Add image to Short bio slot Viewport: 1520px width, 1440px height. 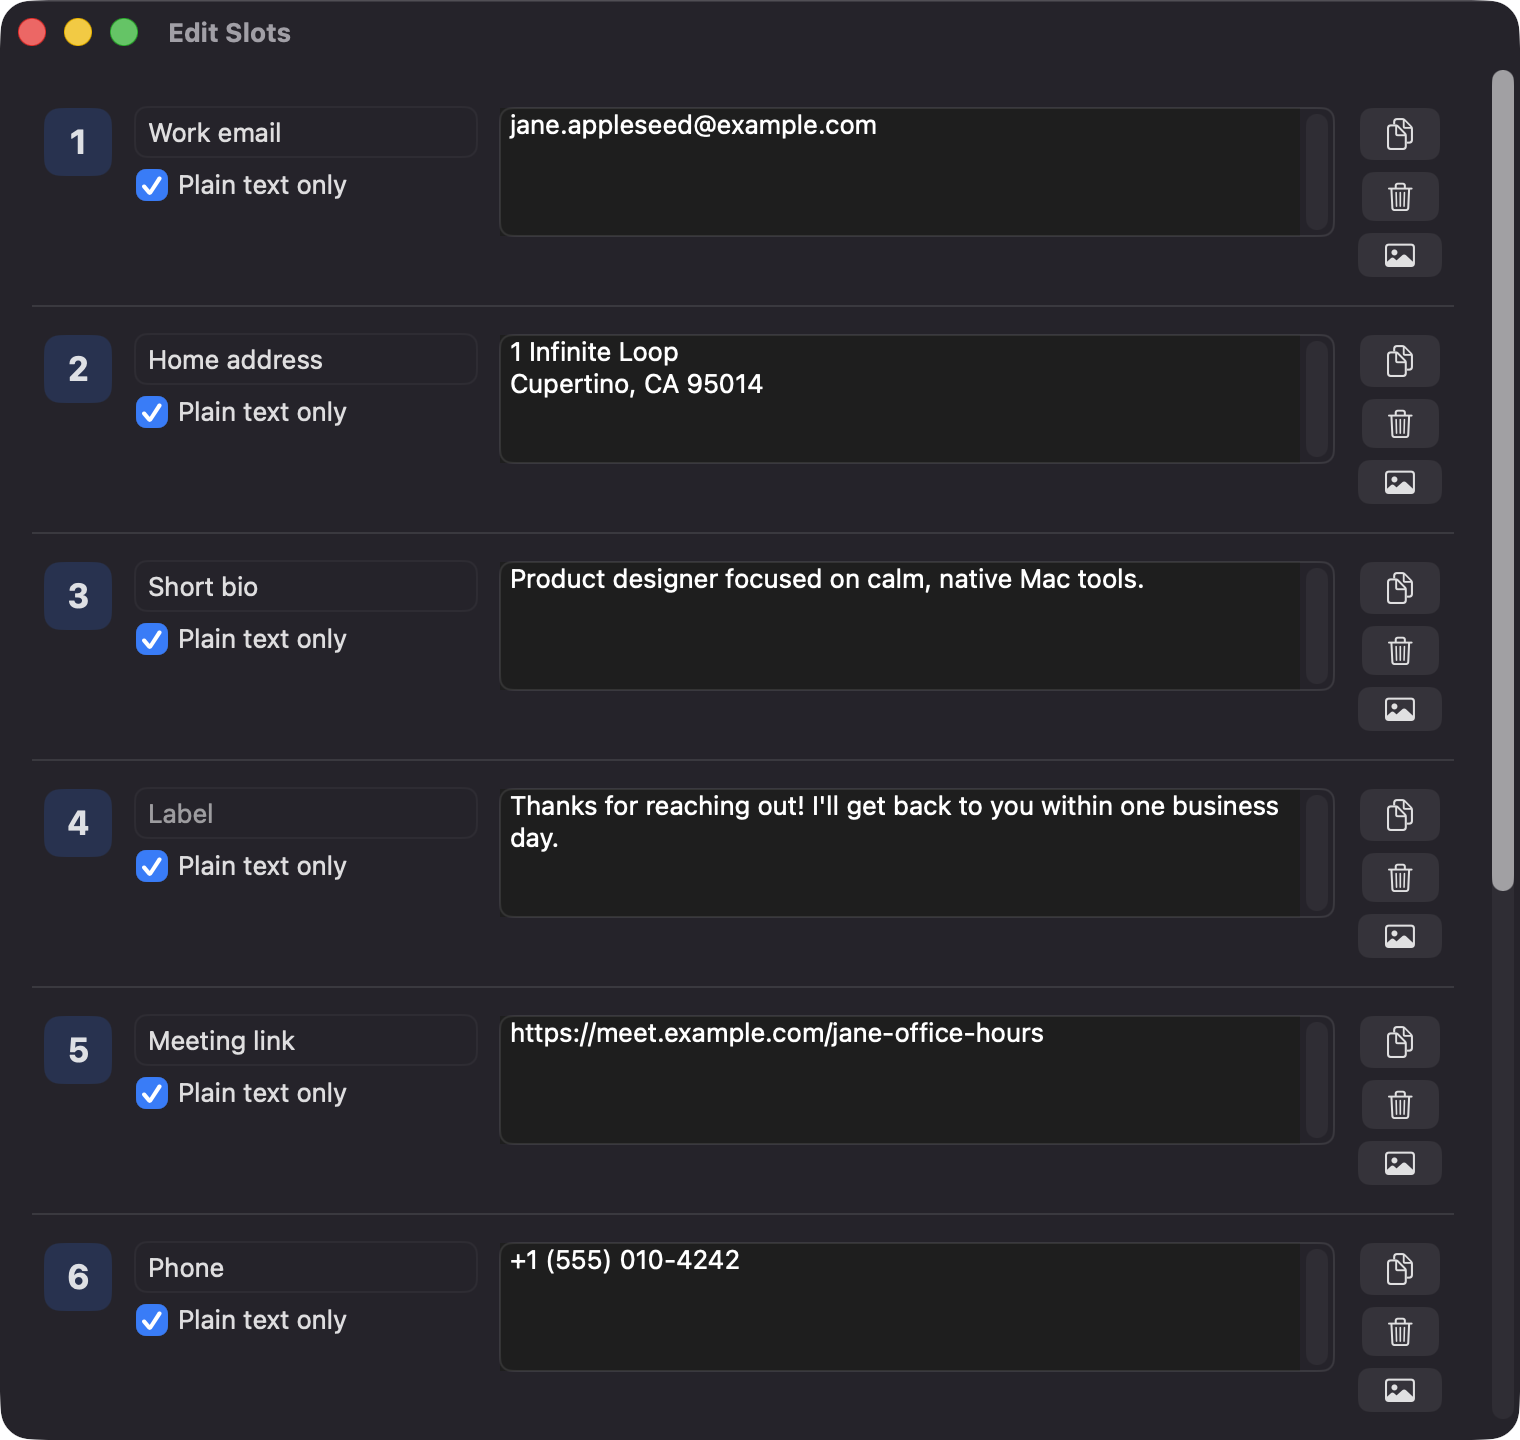pyautogui.click(x=1400, y=709)
